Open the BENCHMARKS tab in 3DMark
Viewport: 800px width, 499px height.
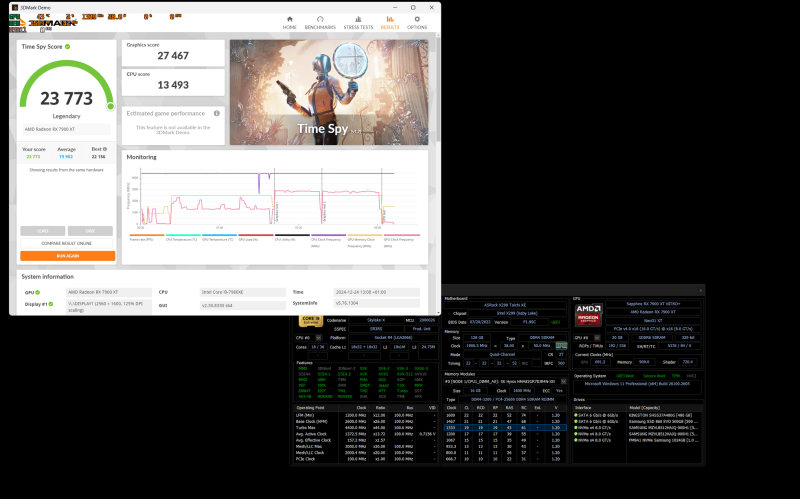click(320, 22)
